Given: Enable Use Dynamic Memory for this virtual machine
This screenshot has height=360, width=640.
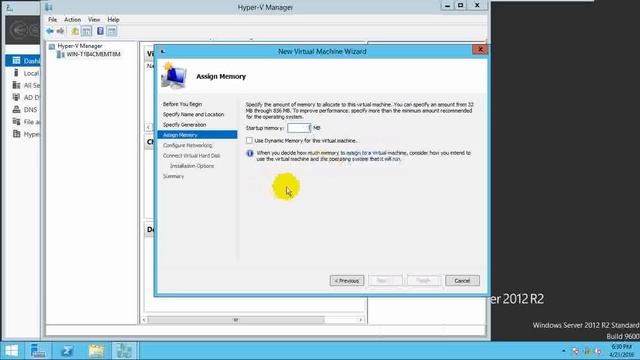Looking at the screenshot, I should tap(249, 140).
